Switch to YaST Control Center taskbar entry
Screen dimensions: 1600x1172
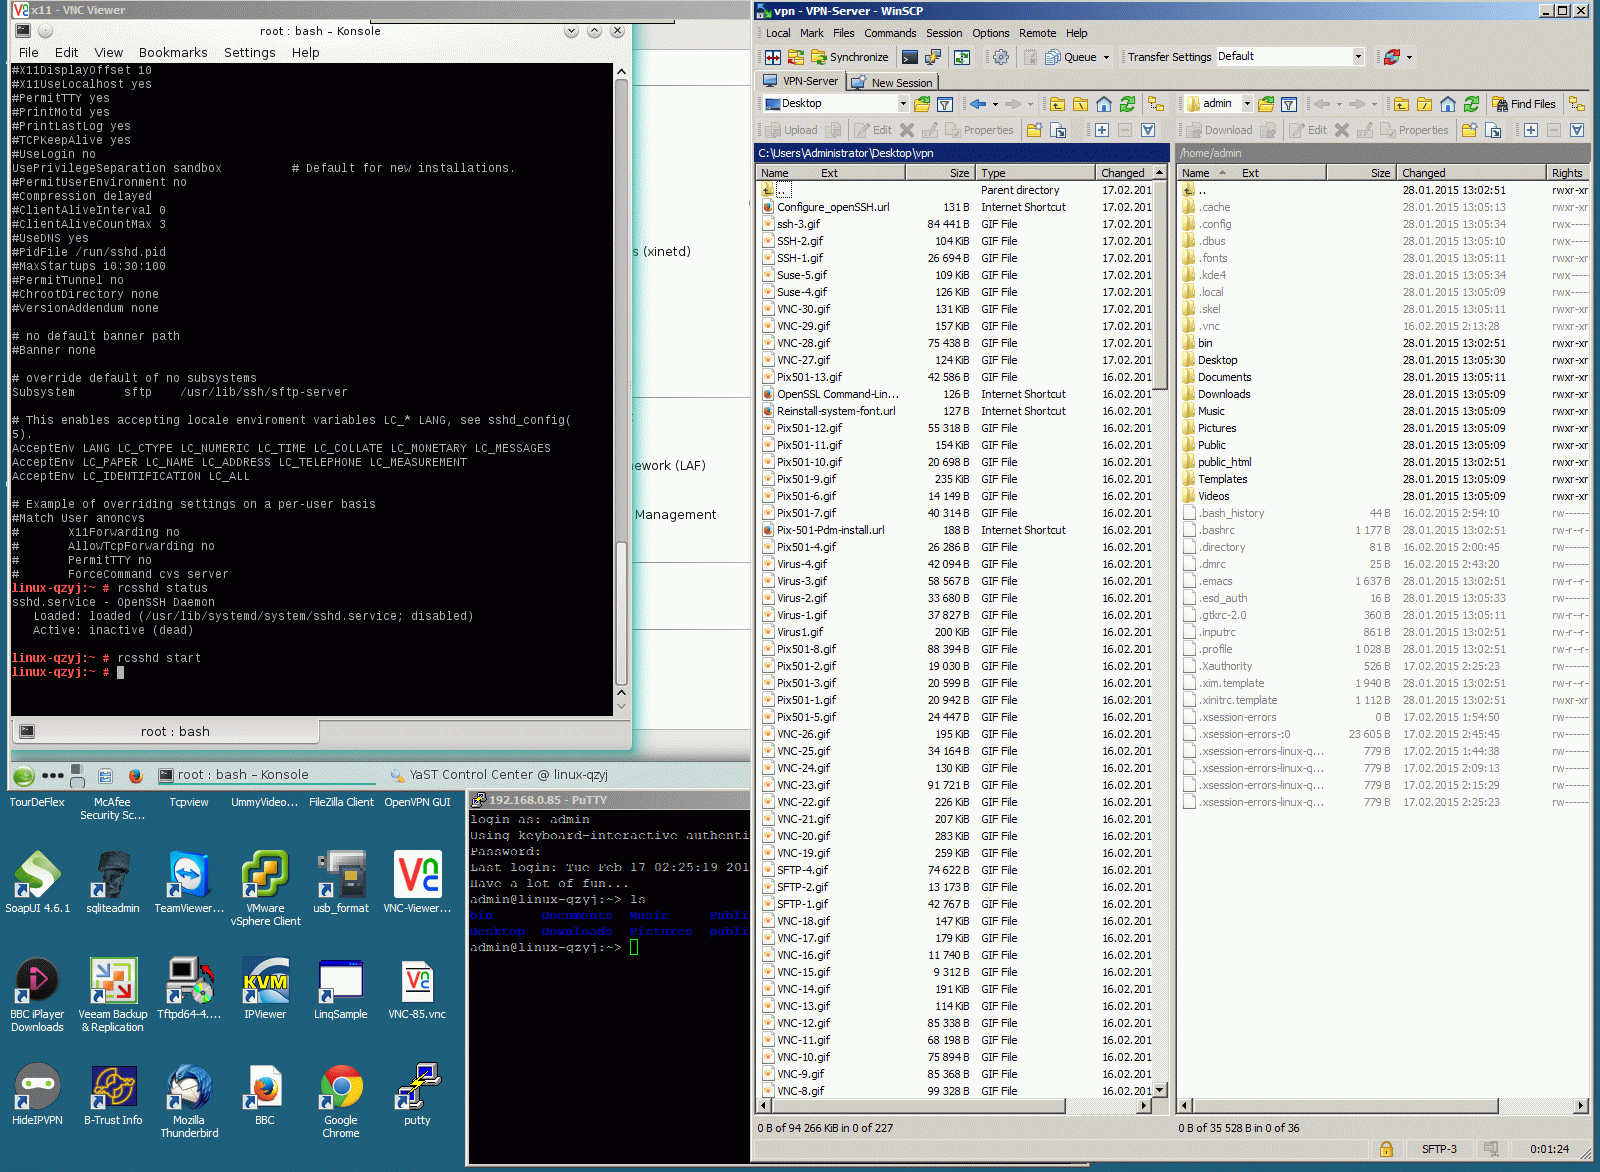coord(498,775)
